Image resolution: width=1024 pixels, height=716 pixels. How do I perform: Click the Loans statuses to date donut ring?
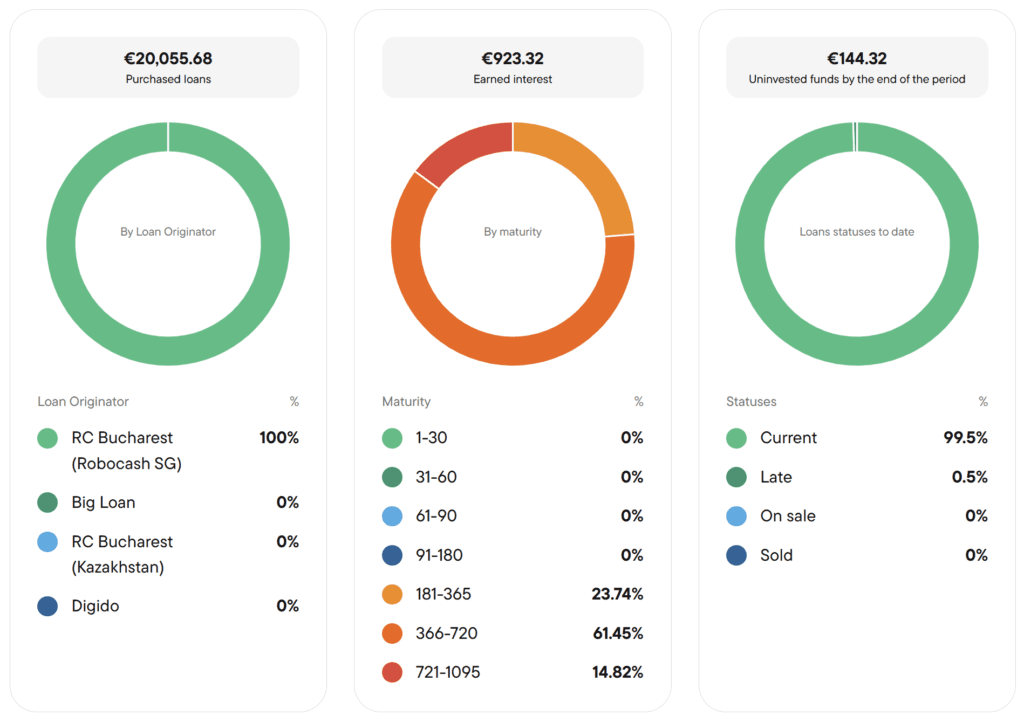coord(857,351)
